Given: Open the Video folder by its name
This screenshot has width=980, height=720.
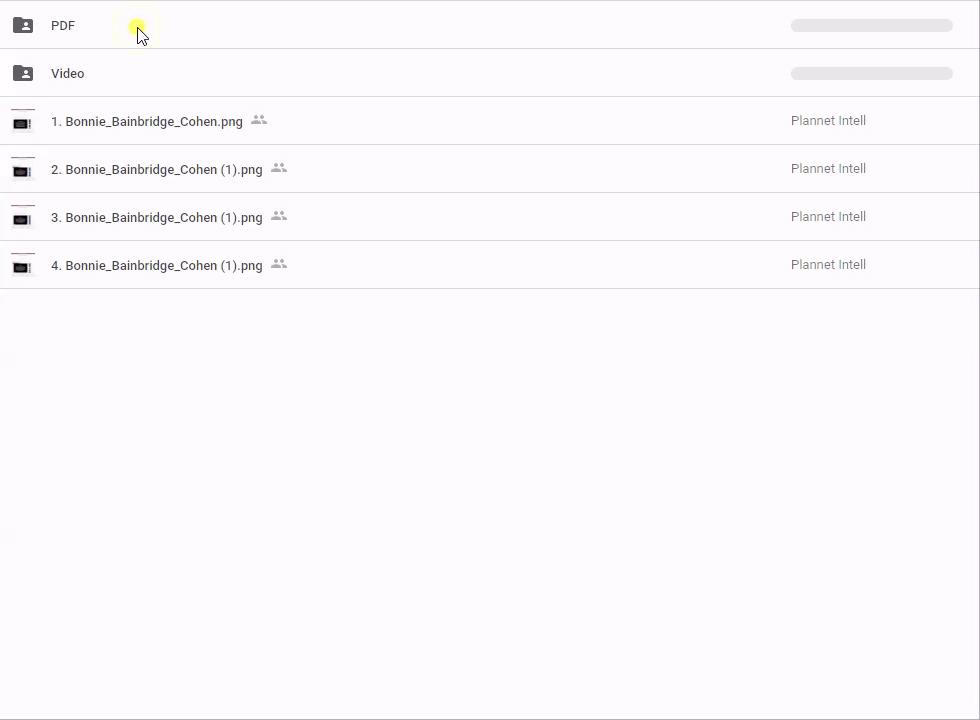Looking at the screenshot, I should [67, 74].
